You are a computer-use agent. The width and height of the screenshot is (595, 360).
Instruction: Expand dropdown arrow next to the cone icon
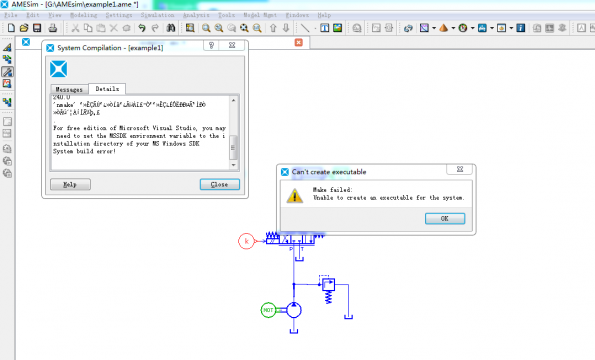(453, 28)
